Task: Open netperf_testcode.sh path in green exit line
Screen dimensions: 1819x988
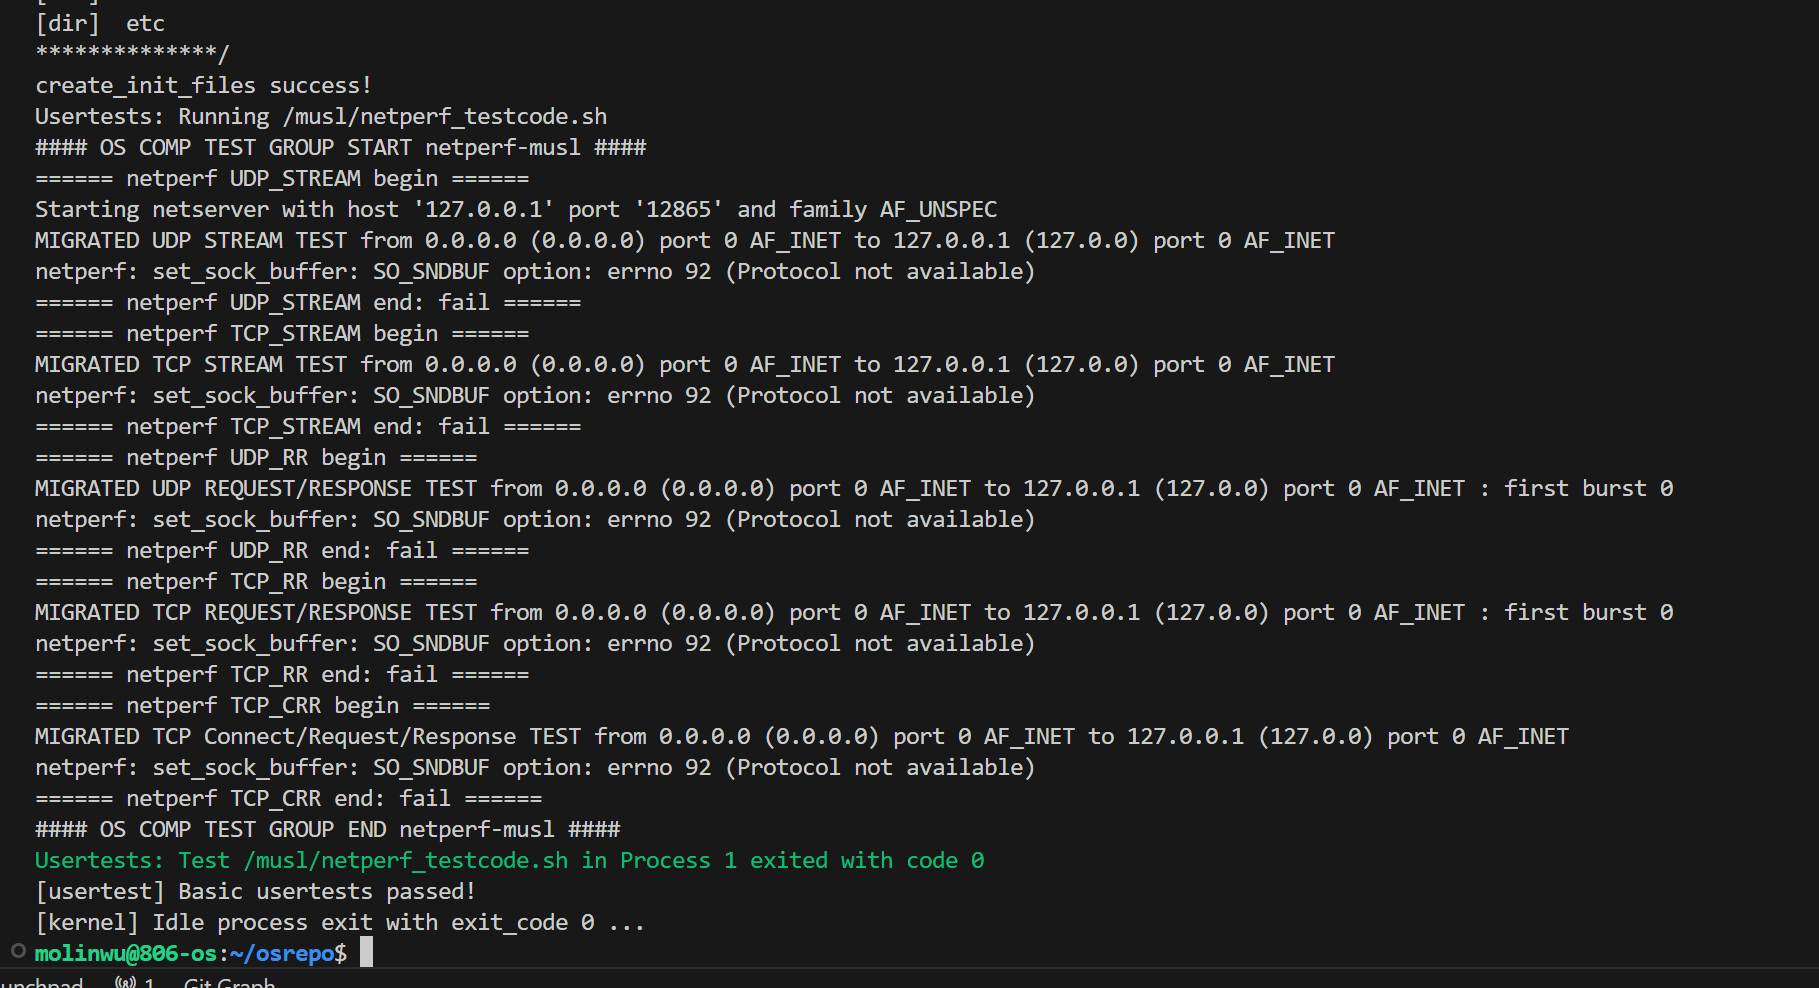Action: [406, 861]
